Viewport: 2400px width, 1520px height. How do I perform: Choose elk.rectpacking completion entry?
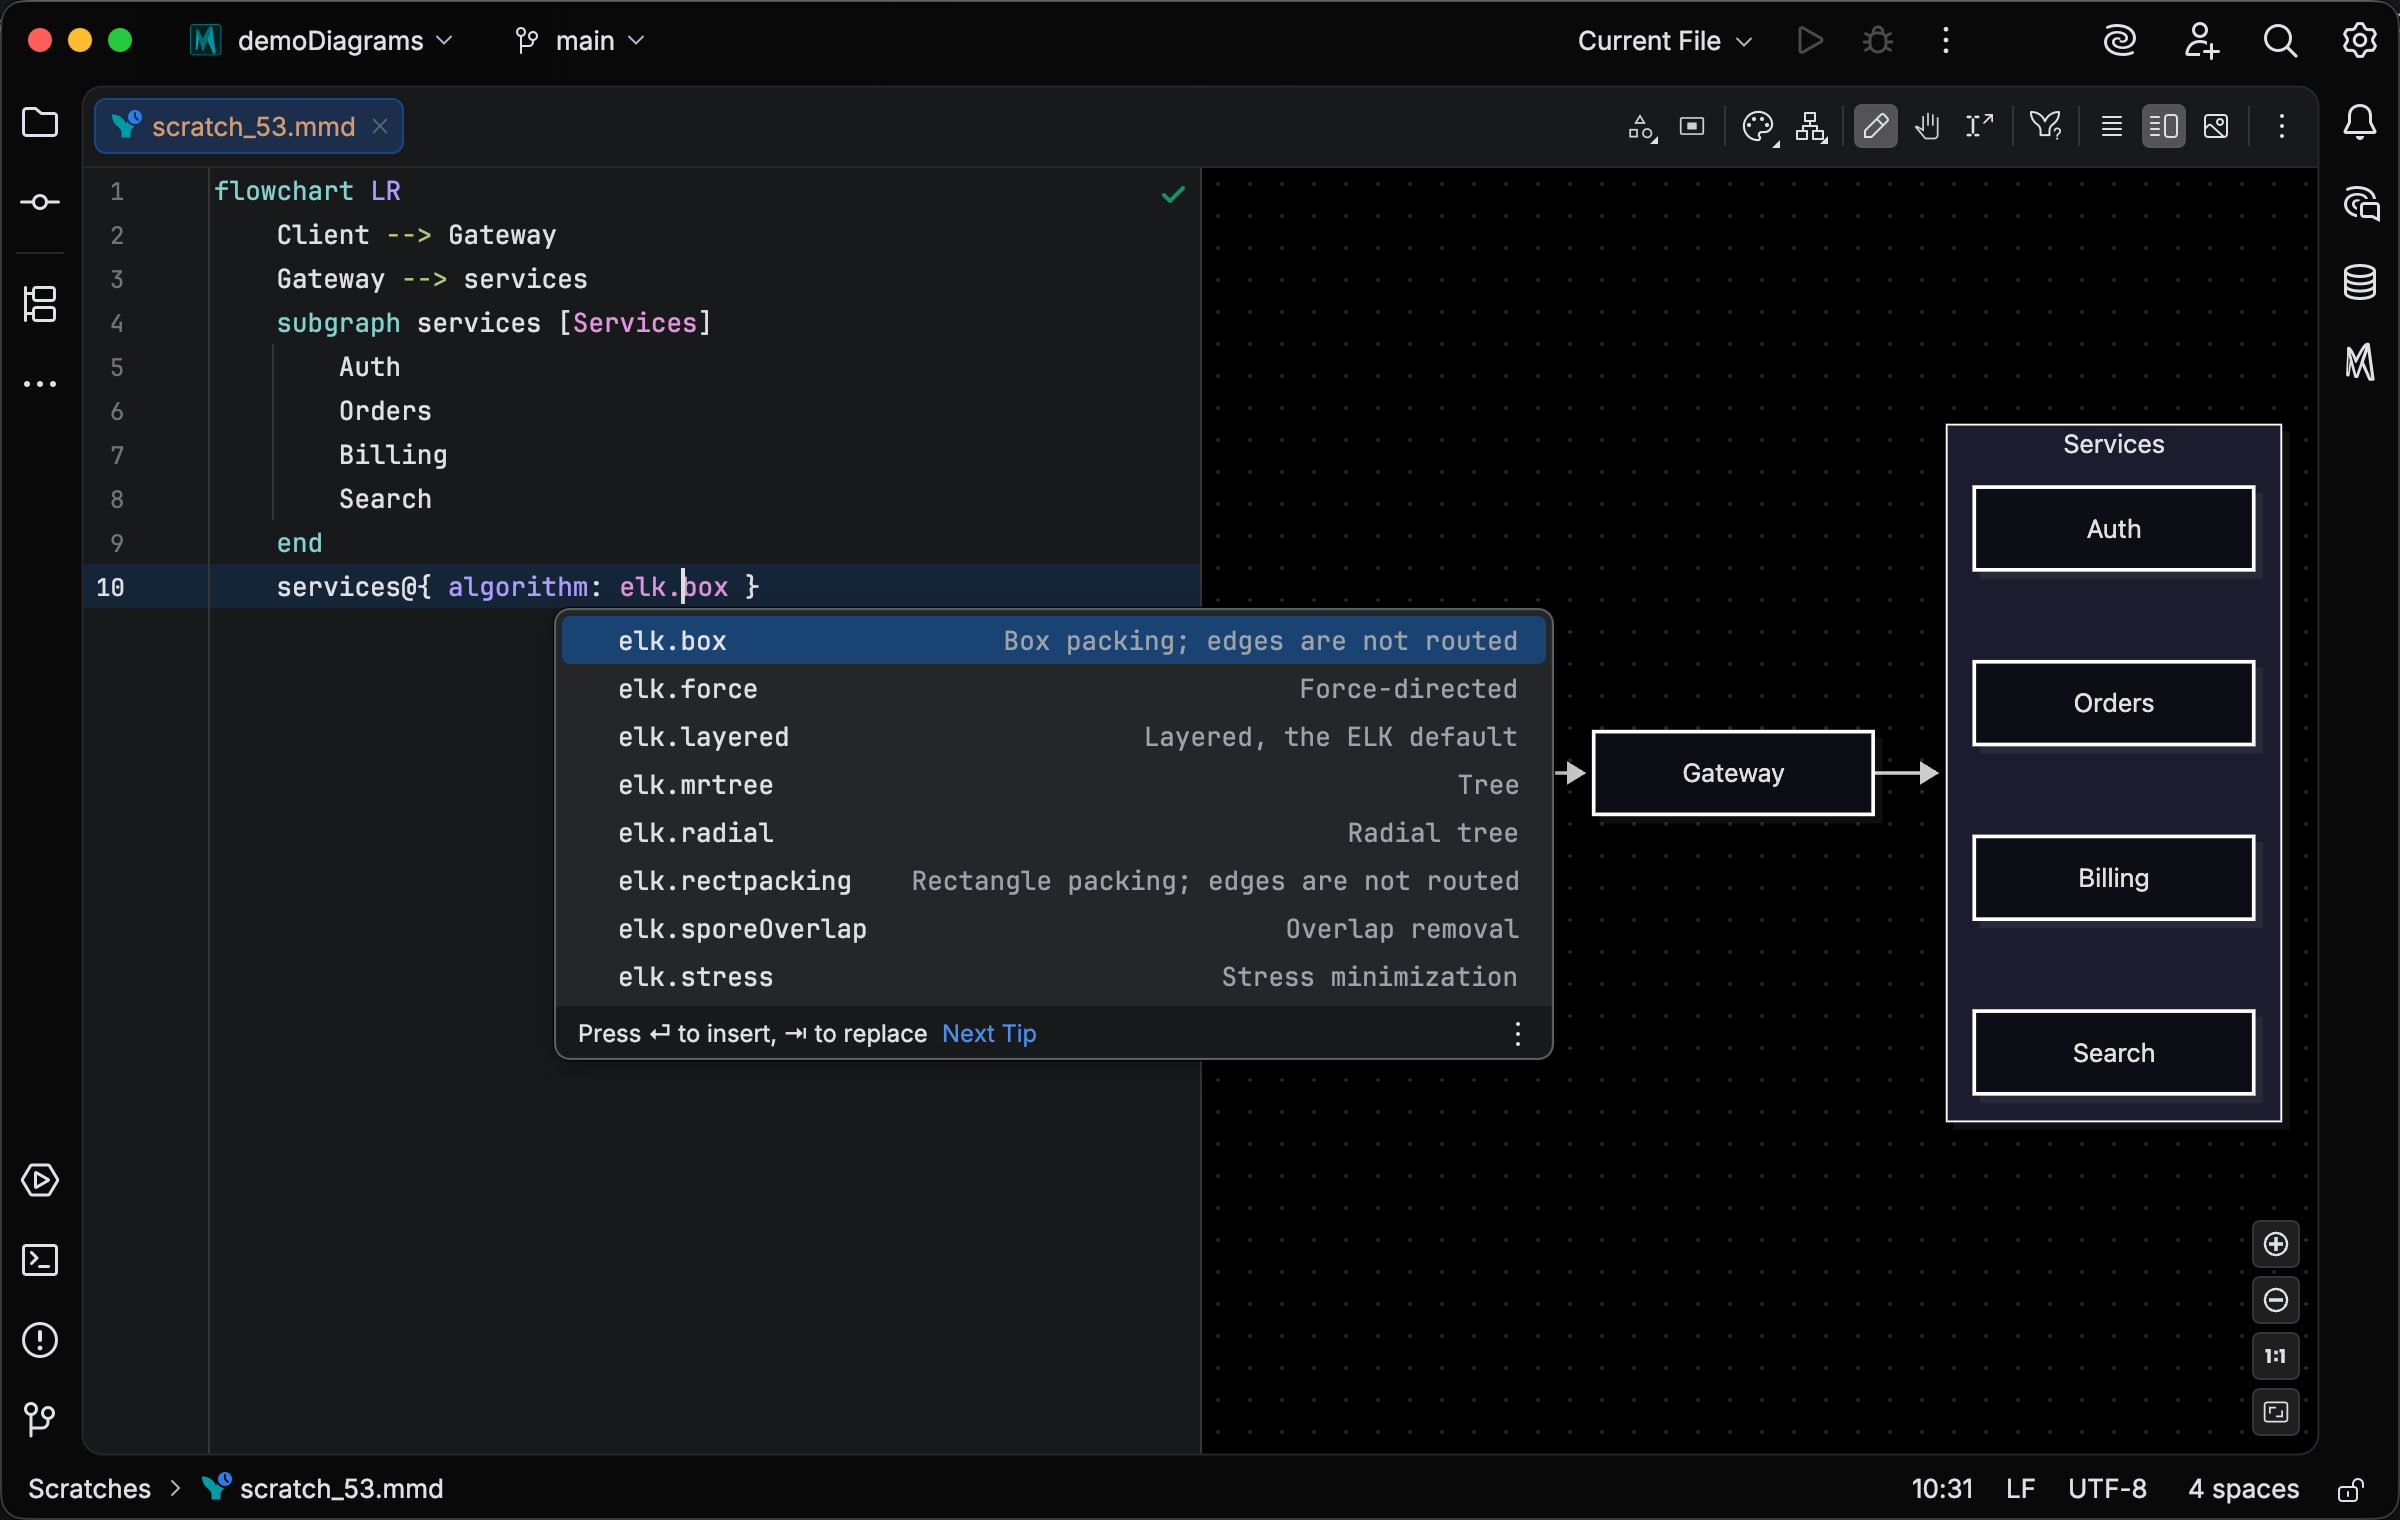point(1054,881)
